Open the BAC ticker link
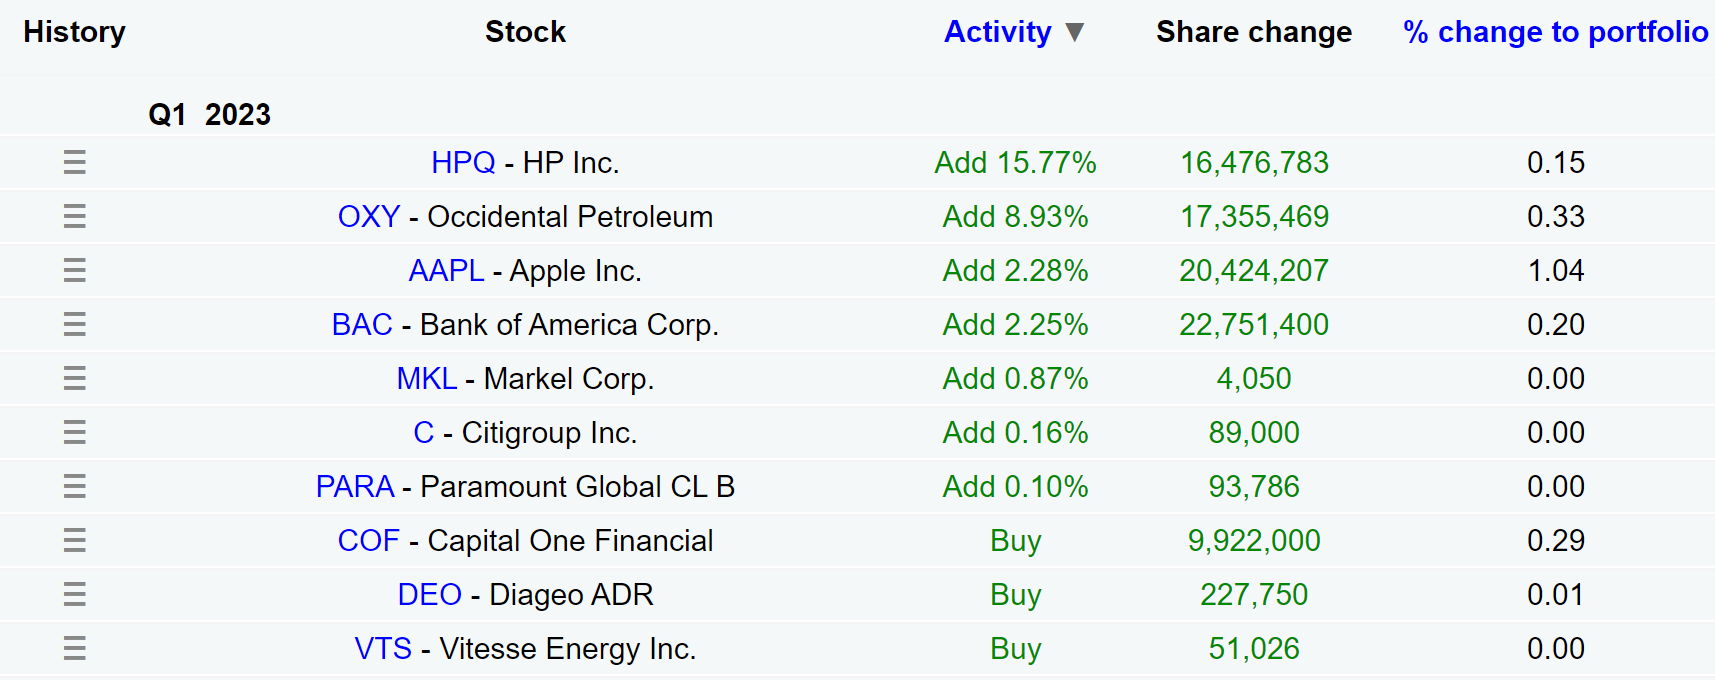 pos(362,324)
